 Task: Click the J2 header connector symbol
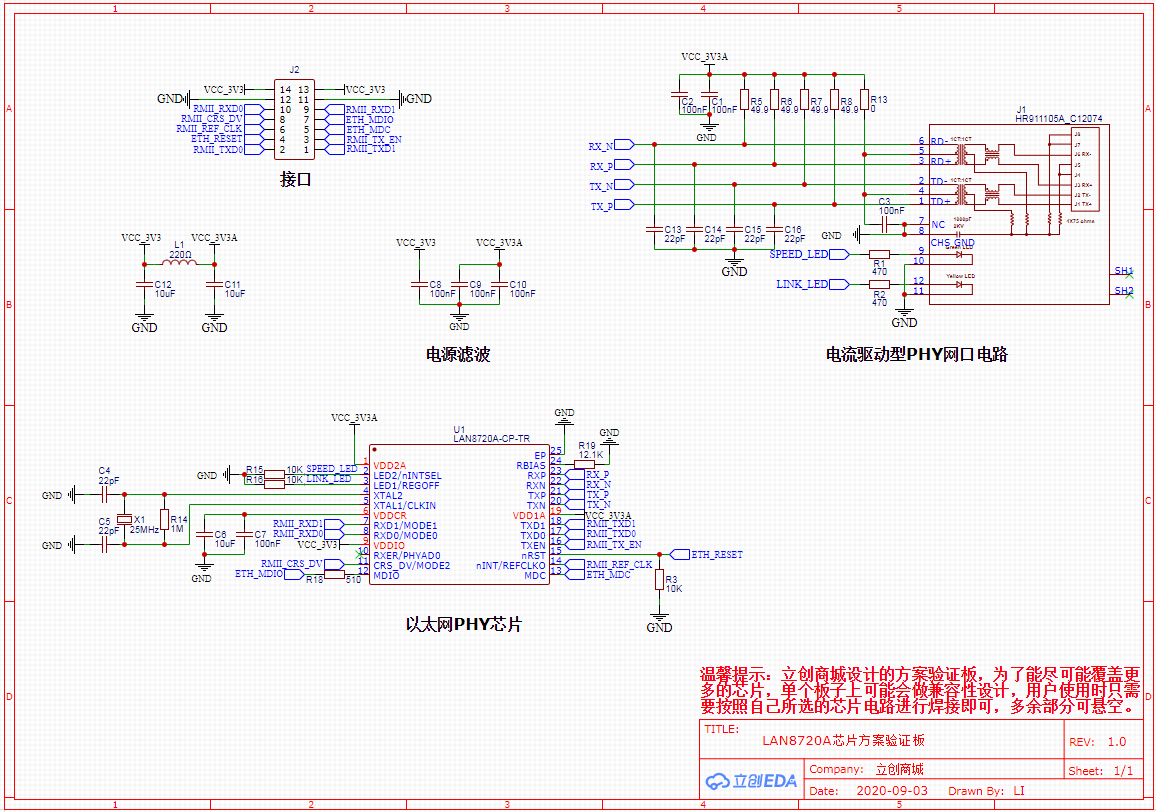pyautogui.click(x=294, y=119)
